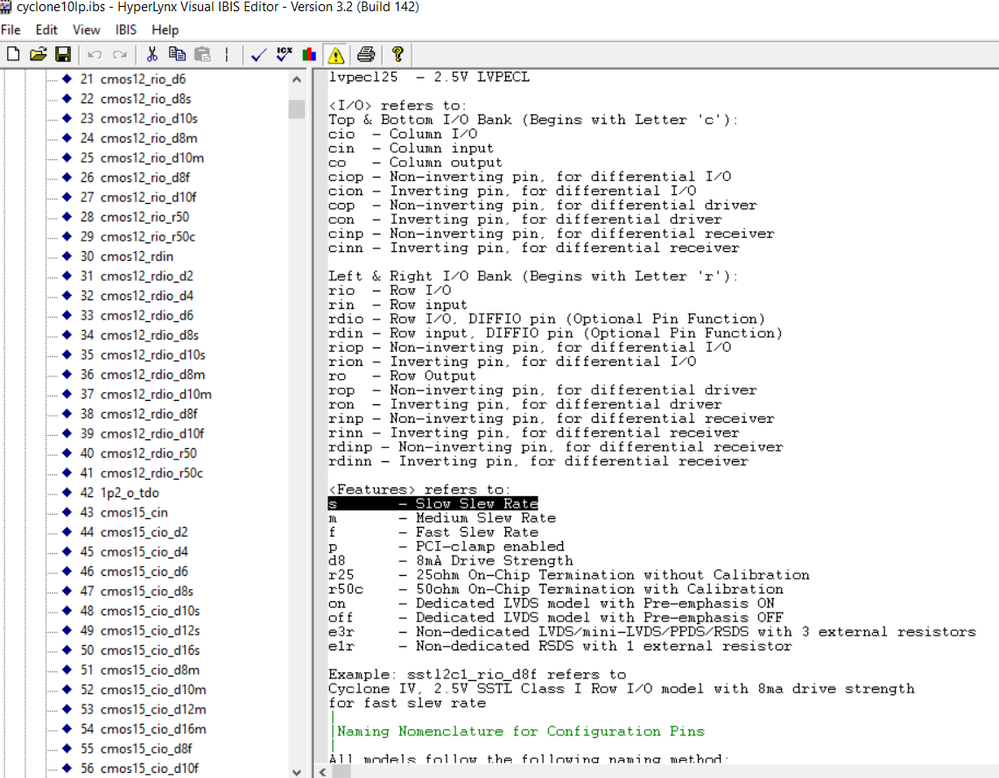Click diamond icon of 27 cmos12_rio_d10f
999x778 pixels.
pyautogui.click(x=67, y=197)
